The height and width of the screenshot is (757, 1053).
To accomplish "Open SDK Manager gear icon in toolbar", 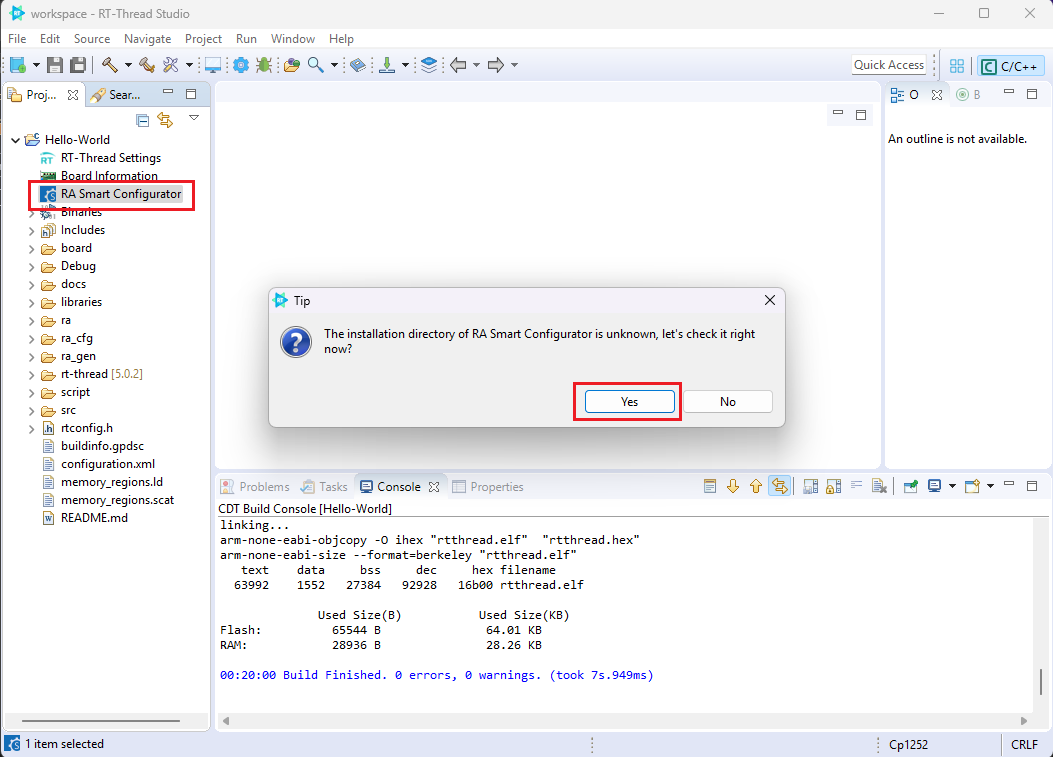I will tap(241, 65).
